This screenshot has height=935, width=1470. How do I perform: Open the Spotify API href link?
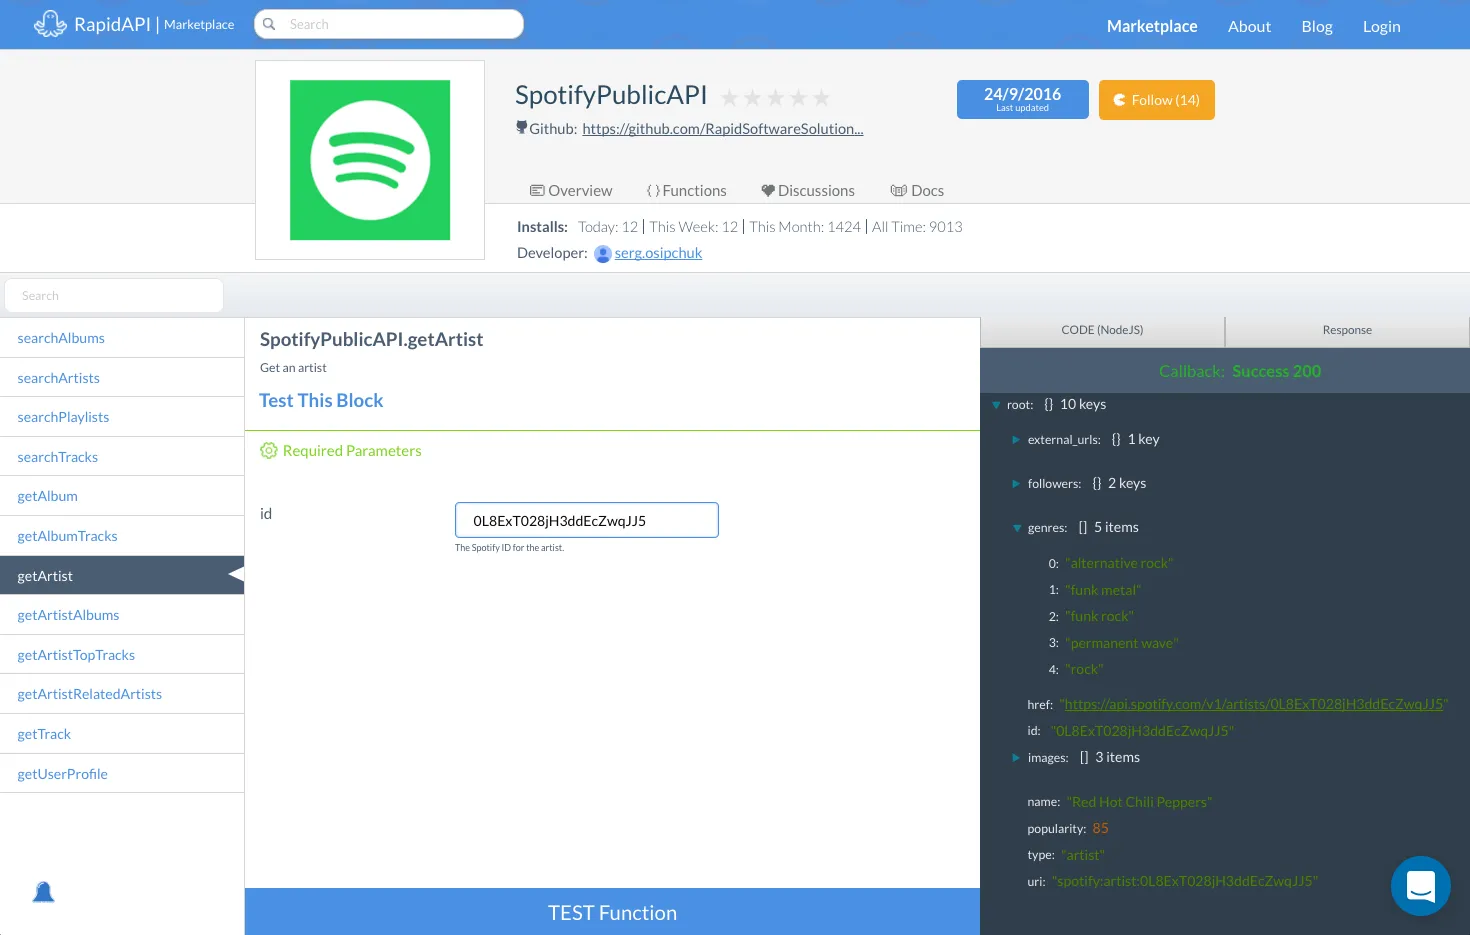pos(1253,705)
